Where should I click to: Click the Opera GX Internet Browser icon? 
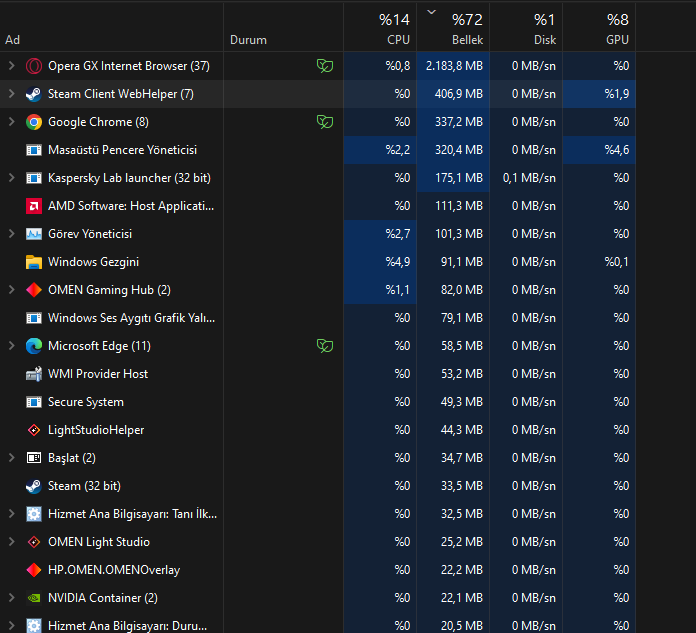click(34, 66)
